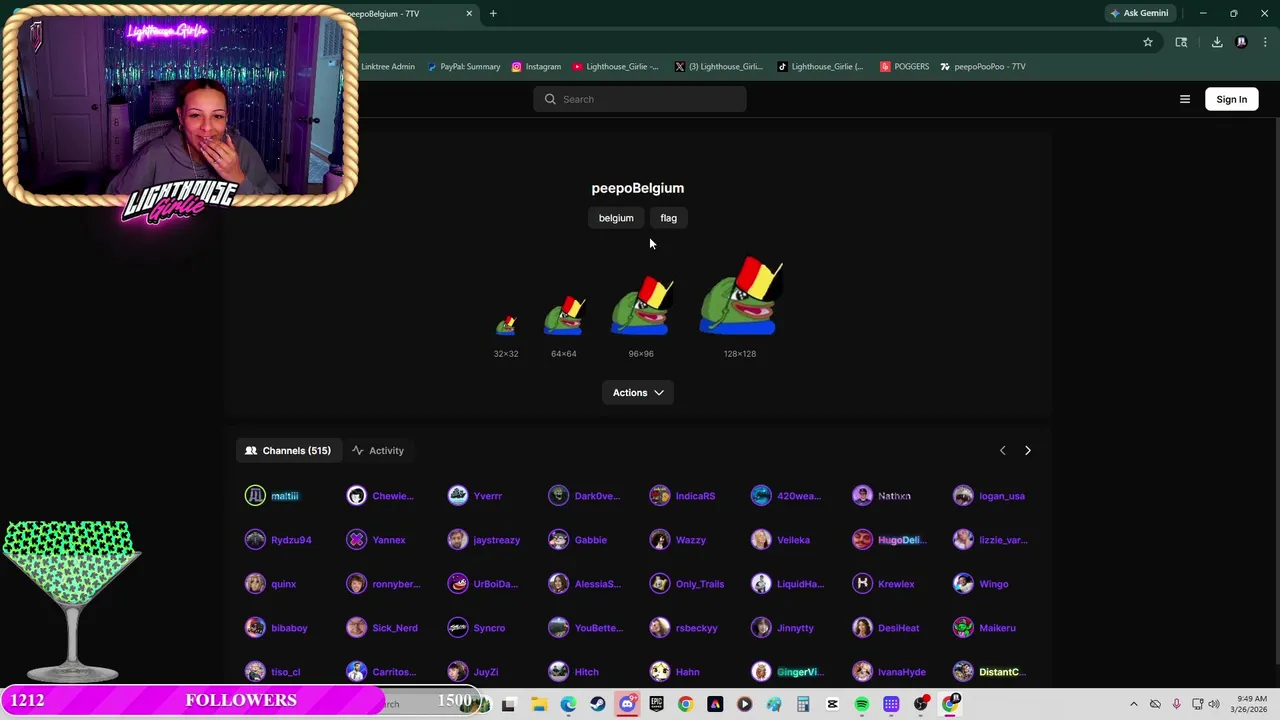Select the 32×32 emote preview

[506, 325]
